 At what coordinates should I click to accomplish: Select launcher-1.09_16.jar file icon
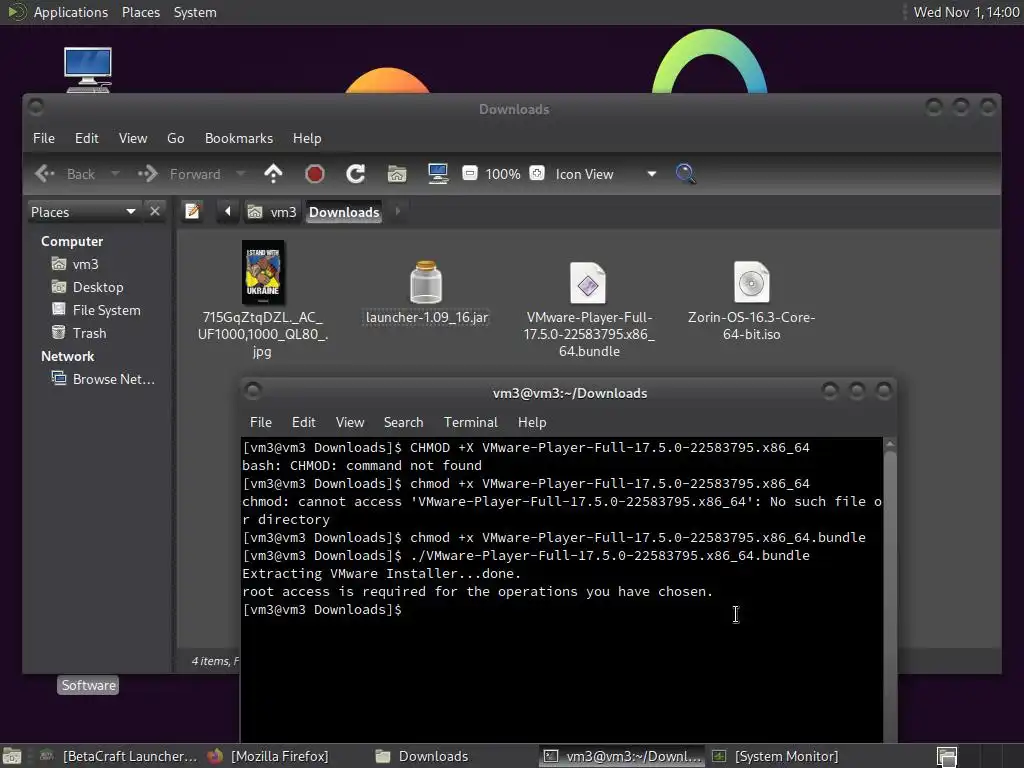426,282
